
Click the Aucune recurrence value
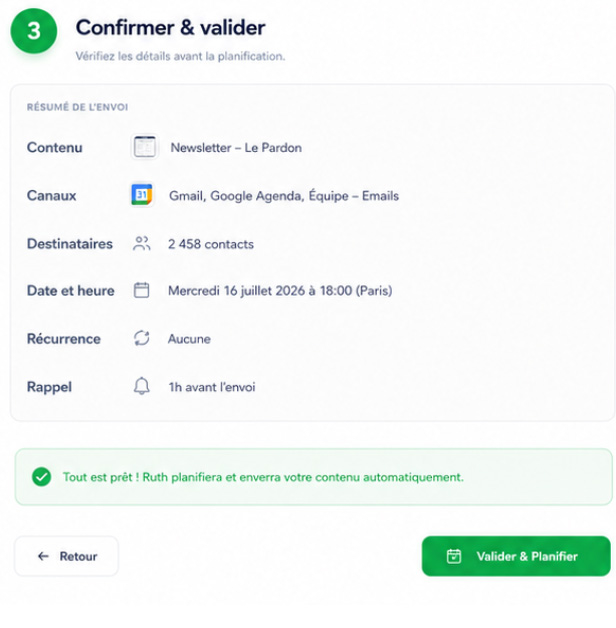(x=189, y=339)
